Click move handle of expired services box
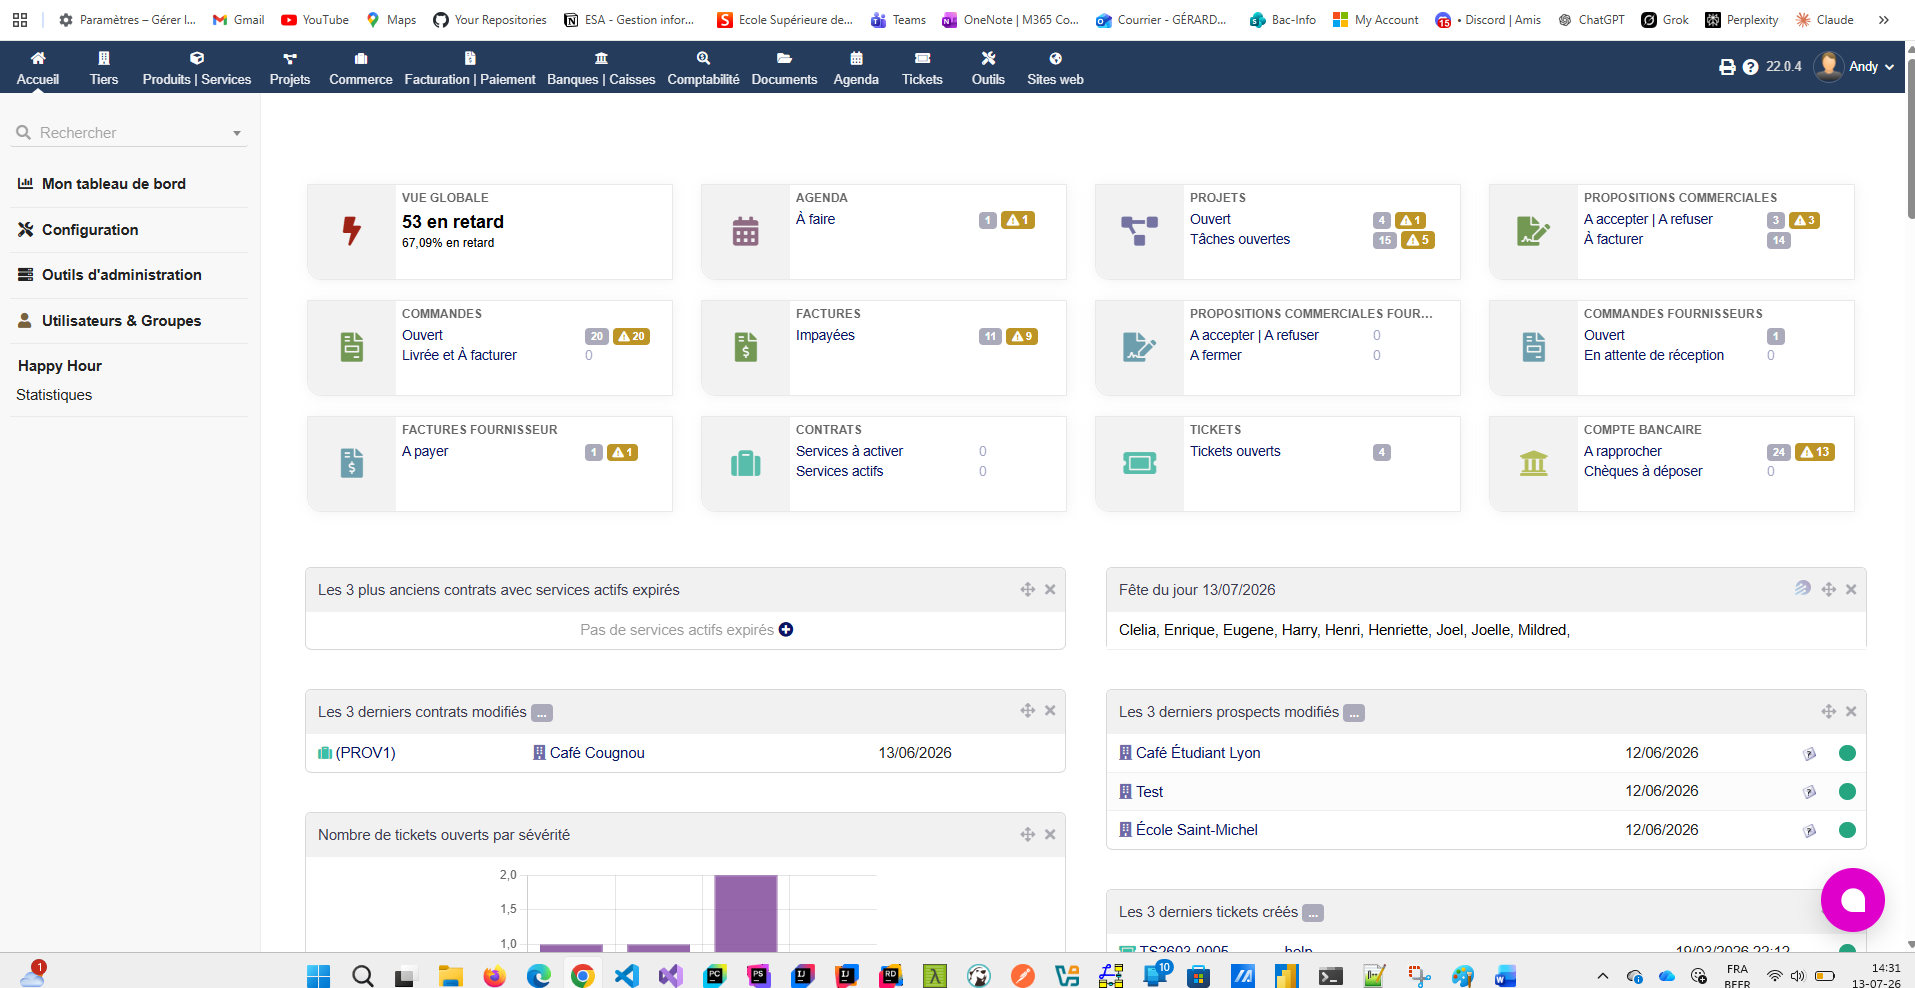 (x=1027, y=590)
